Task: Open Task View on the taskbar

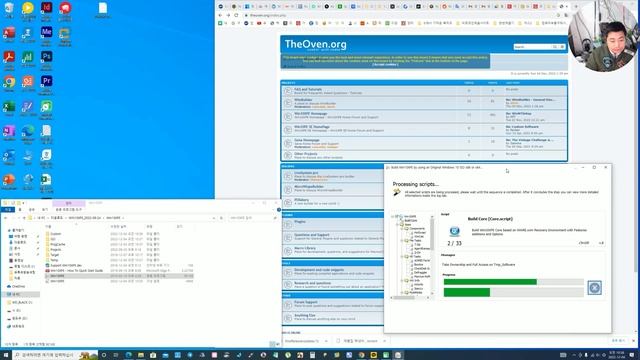Action: pos(116,355)
